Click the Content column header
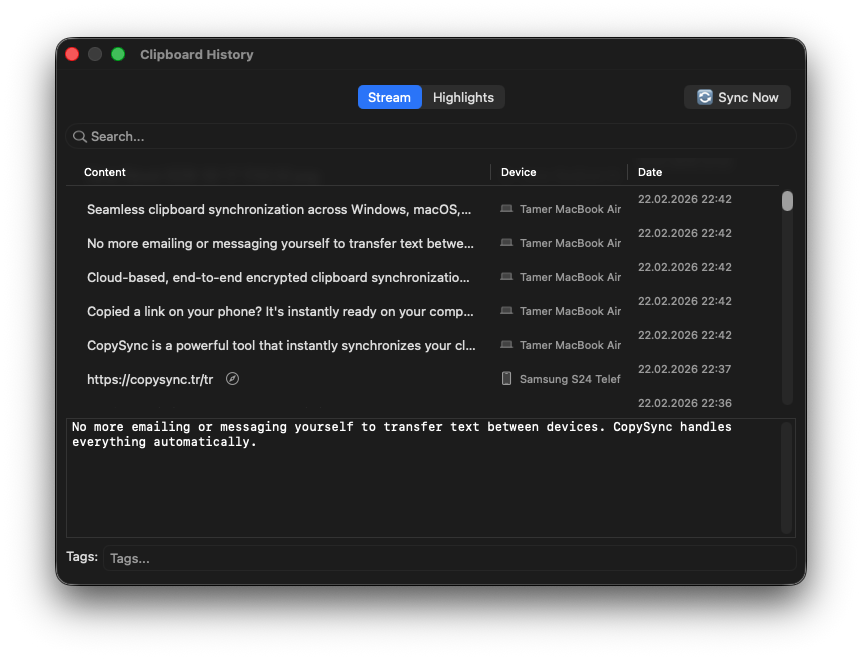This screenshot has height=659, width=862. [105, 172]
